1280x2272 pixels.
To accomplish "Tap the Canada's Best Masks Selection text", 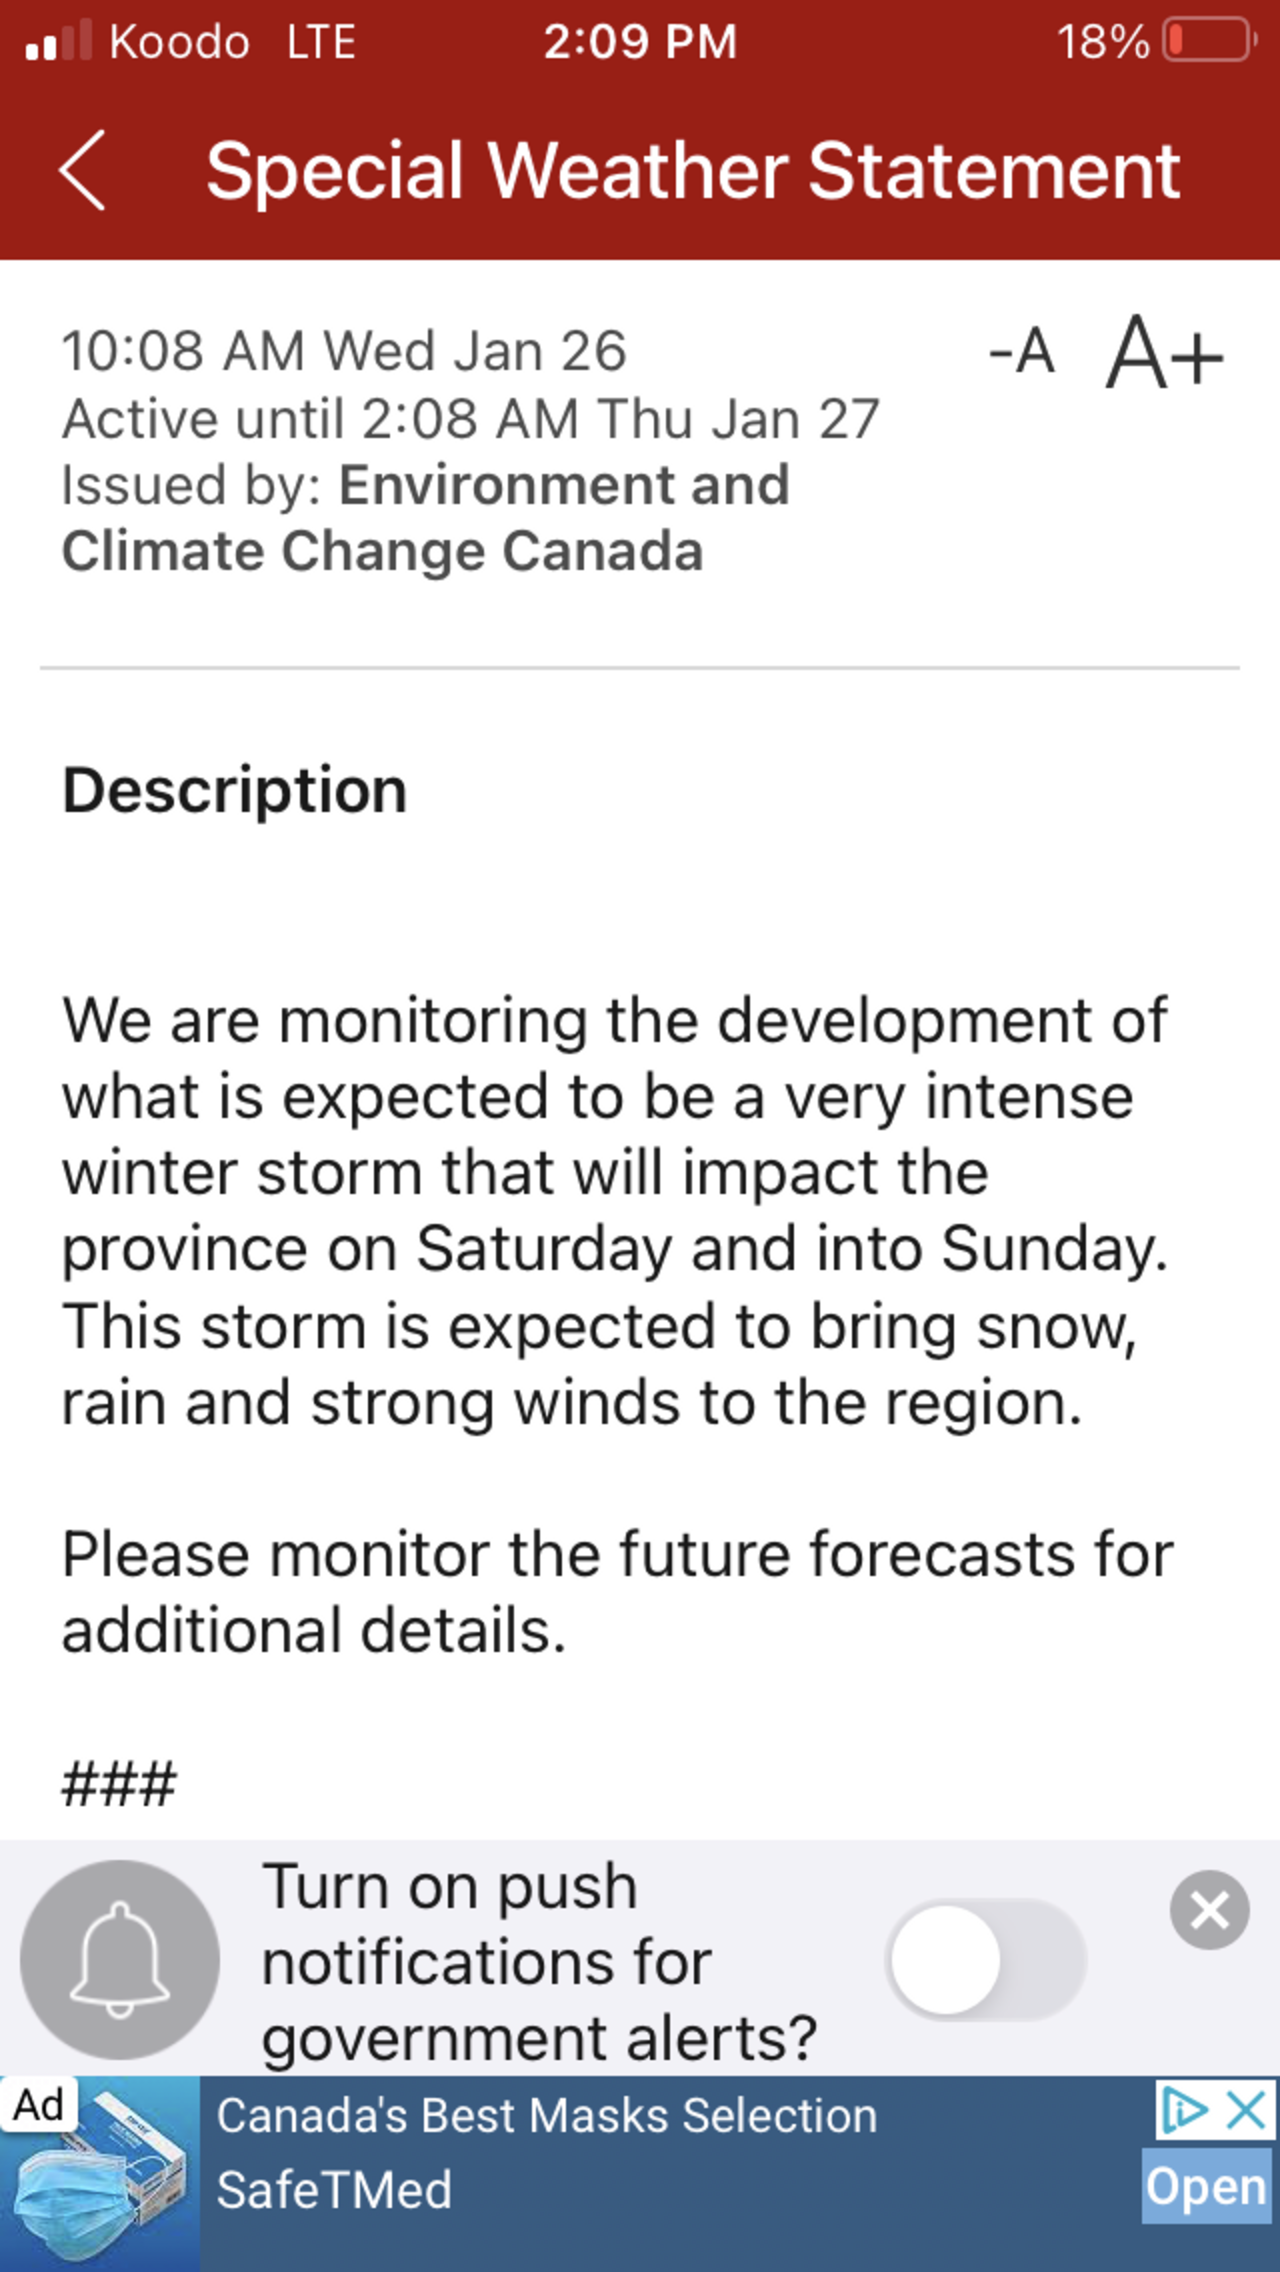I will point(547,2116).
